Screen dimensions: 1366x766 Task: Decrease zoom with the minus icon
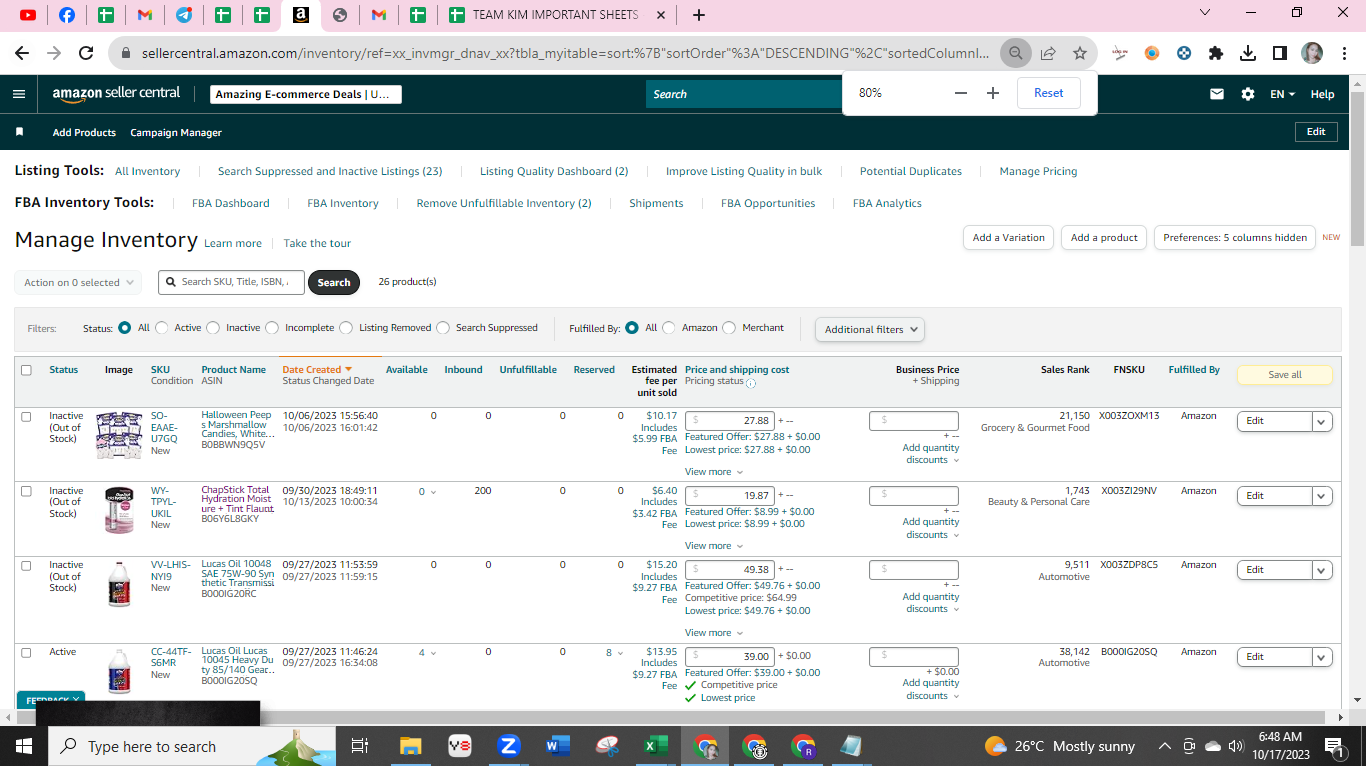tap(961, 93)
